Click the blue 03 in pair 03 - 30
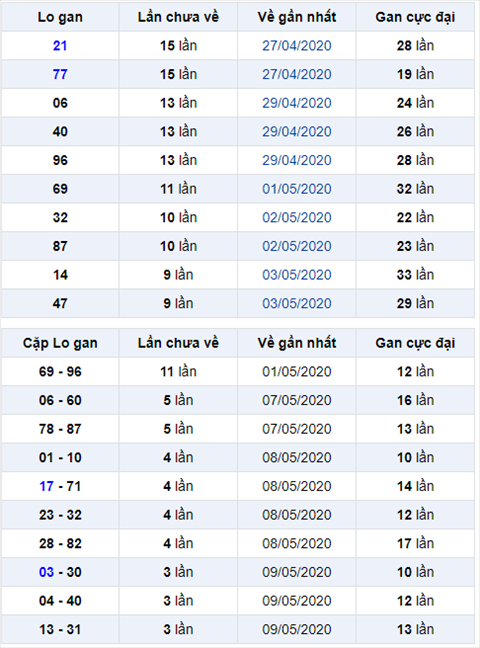480x648 pixels. click(46, 572)
